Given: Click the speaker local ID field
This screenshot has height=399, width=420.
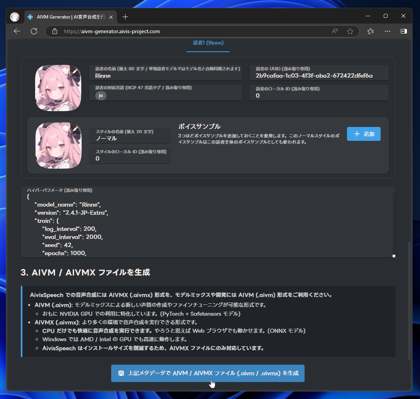Looking at the screenshot, I should click(x=319, y=92).
